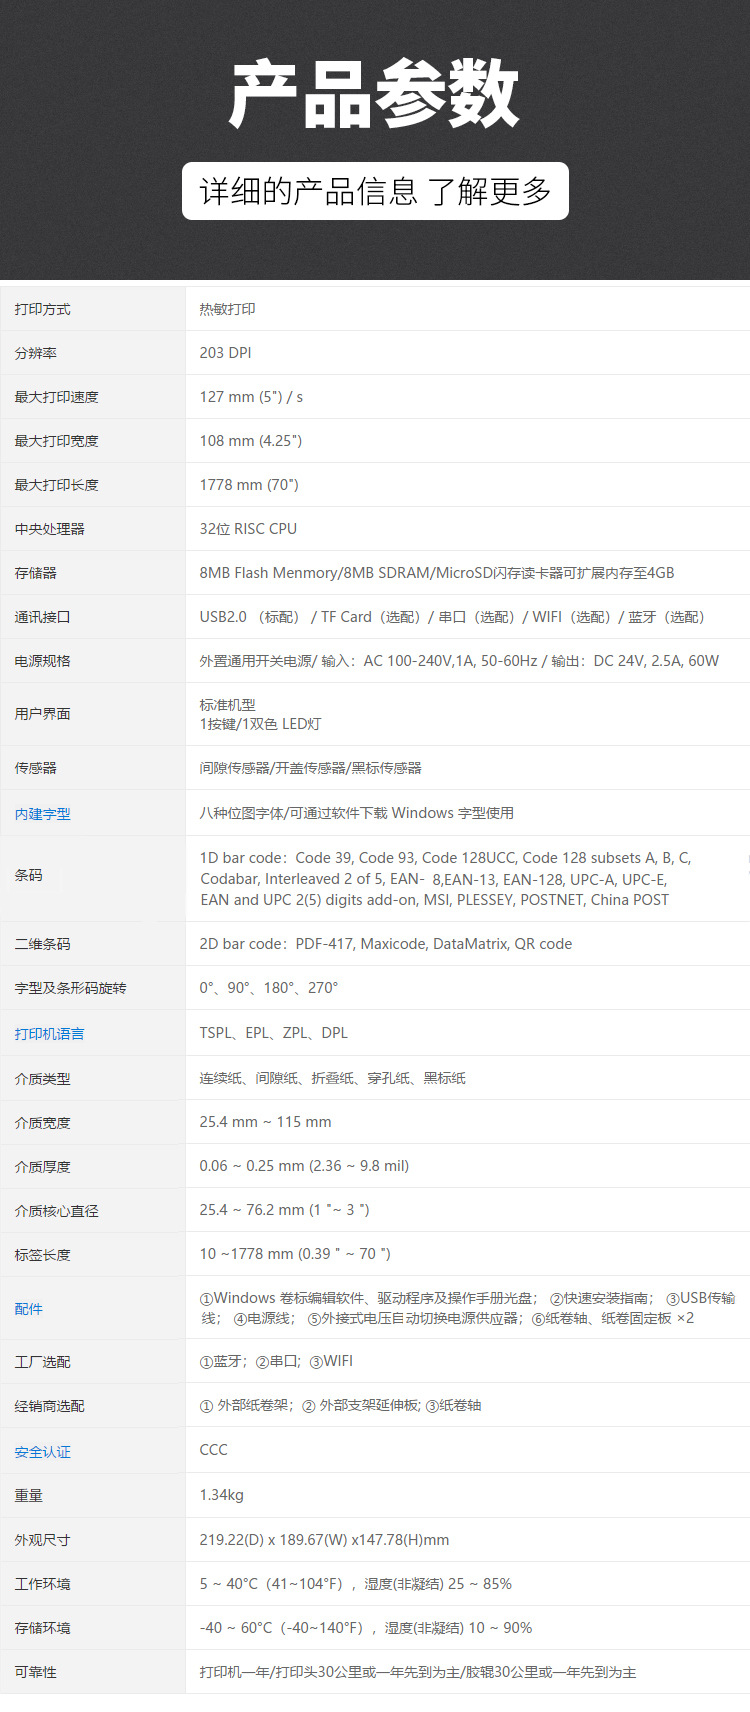Click the 203 DPI resolution value
Screen dimensions: 750x1712
(225, 353)
